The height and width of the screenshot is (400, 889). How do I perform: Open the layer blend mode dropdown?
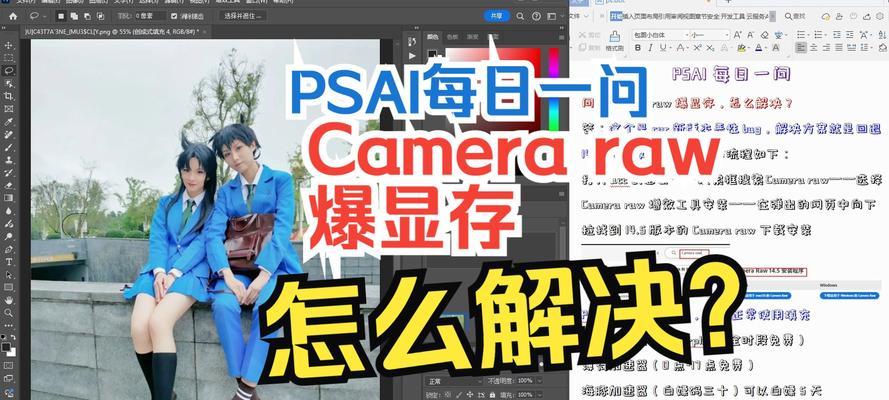pyautogui.click(x=455, y=380)
